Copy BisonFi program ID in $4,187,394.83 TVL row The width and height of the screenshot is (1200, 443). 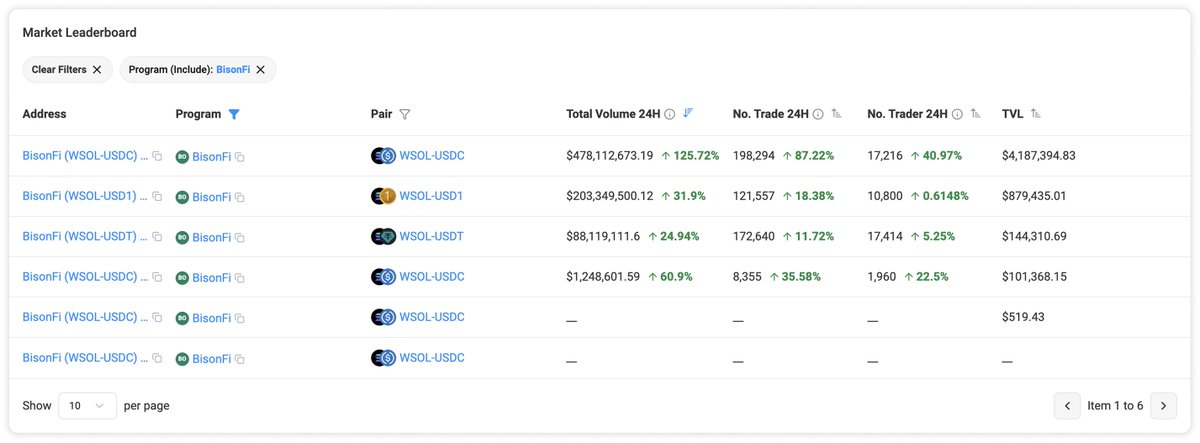pos(240,157)
